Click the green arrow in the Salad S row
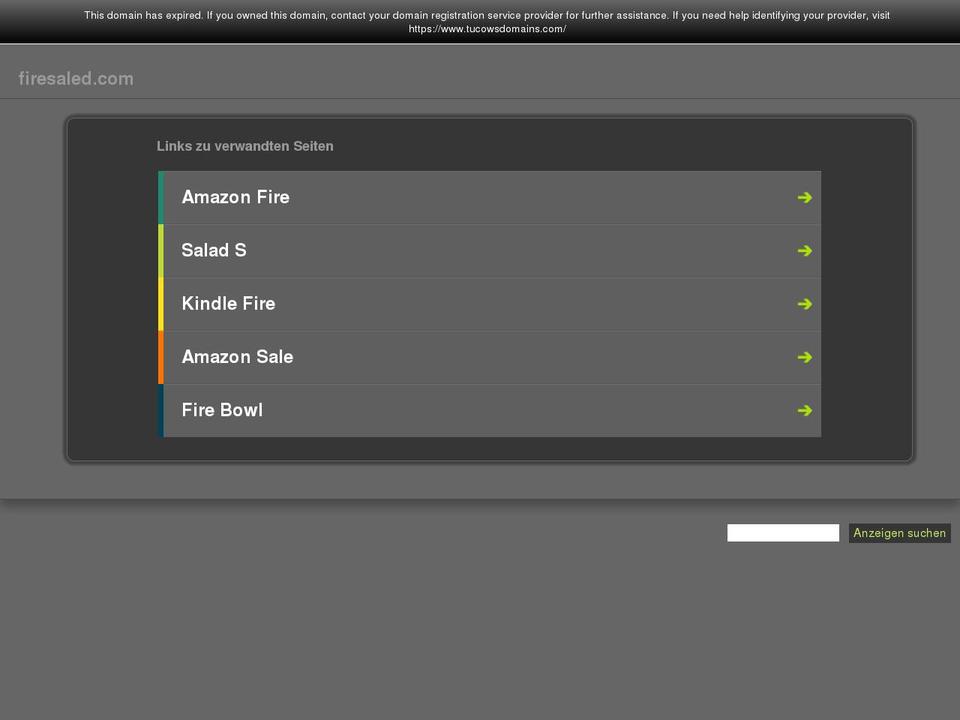The height and width of the screenshot is (720, 960). (804, 250)
